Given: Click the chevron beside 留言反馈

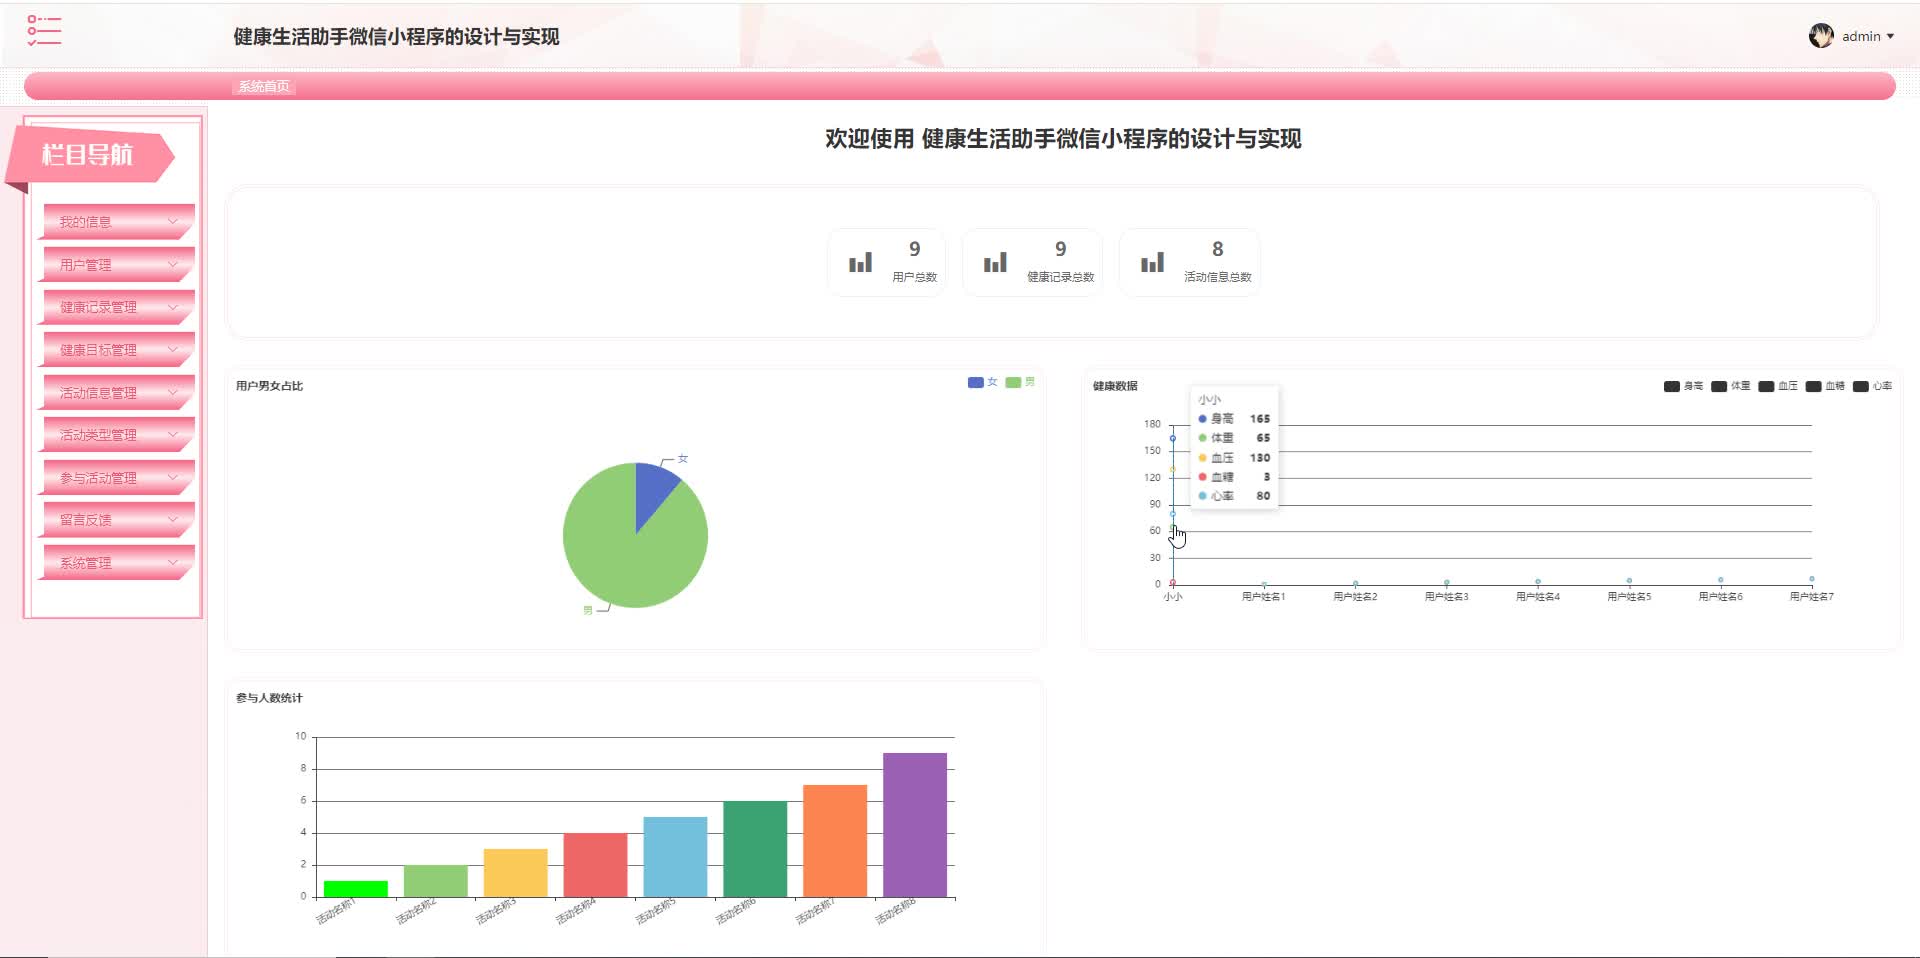Looking at the screenshot, I should [173, 520].
